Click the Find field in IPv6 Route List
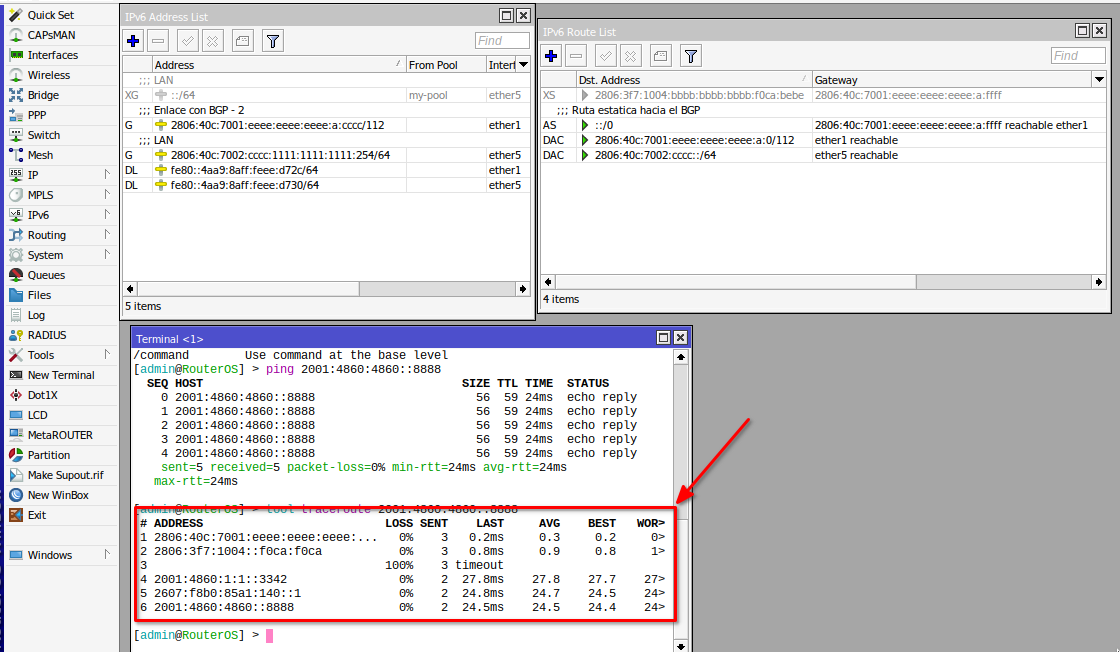The height and width of the screenshot is (652, 1120). coord(1077,56)
